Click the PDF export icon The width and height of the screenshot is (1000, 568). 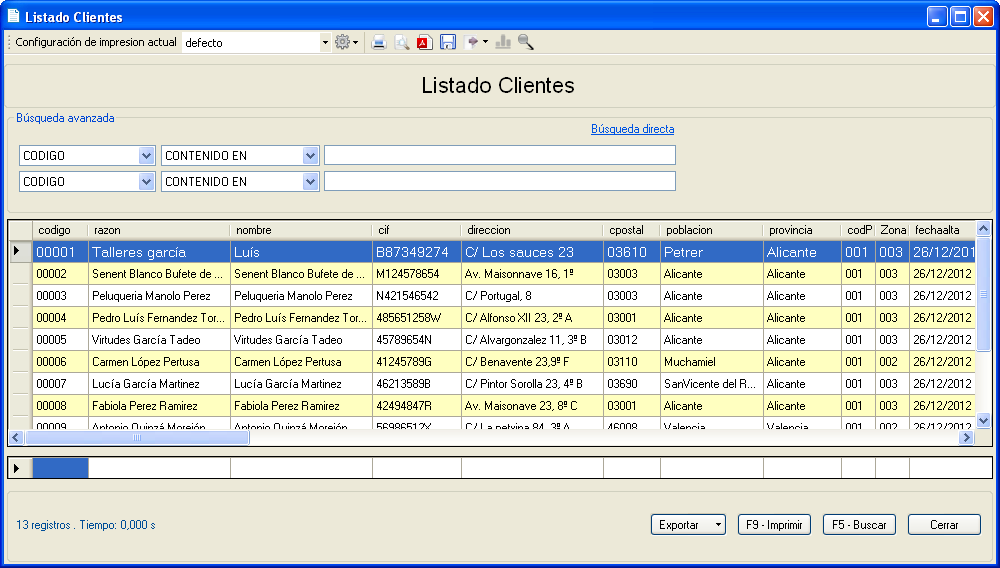(x=424, y=42)
